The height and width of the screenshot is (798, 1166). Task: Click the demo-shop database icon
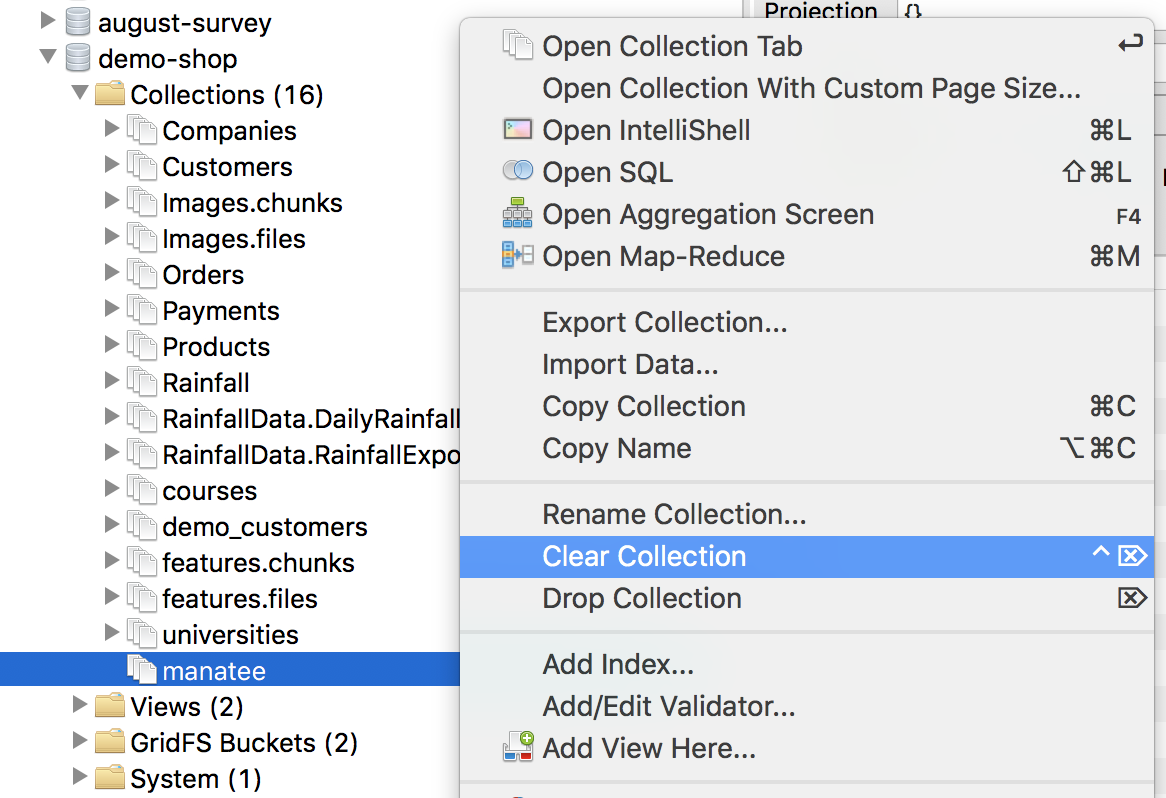click(x=77, y=59)
